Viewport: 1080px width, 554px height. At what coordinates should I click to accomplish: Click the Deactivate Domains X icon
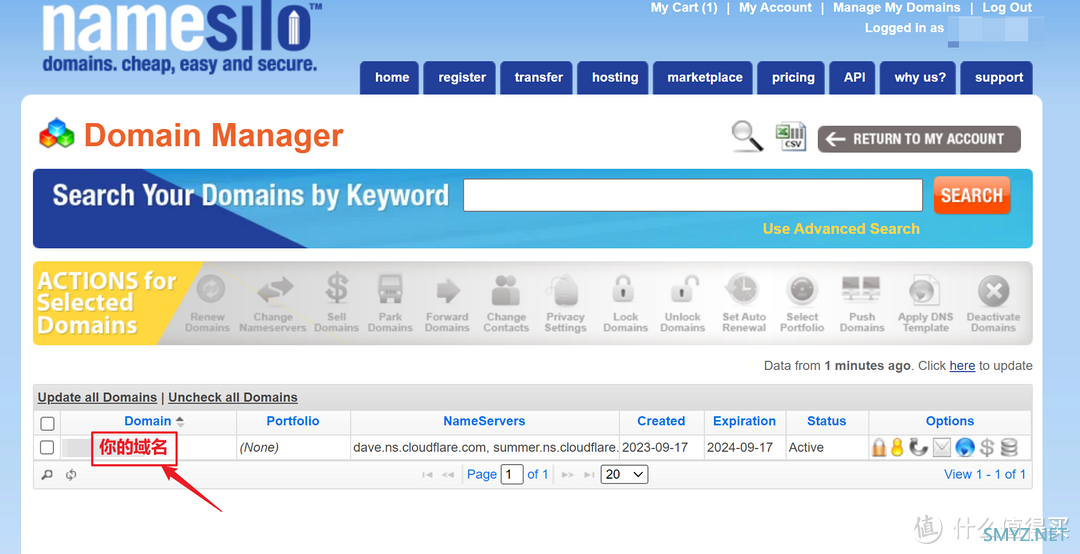(x=993, y=291)
